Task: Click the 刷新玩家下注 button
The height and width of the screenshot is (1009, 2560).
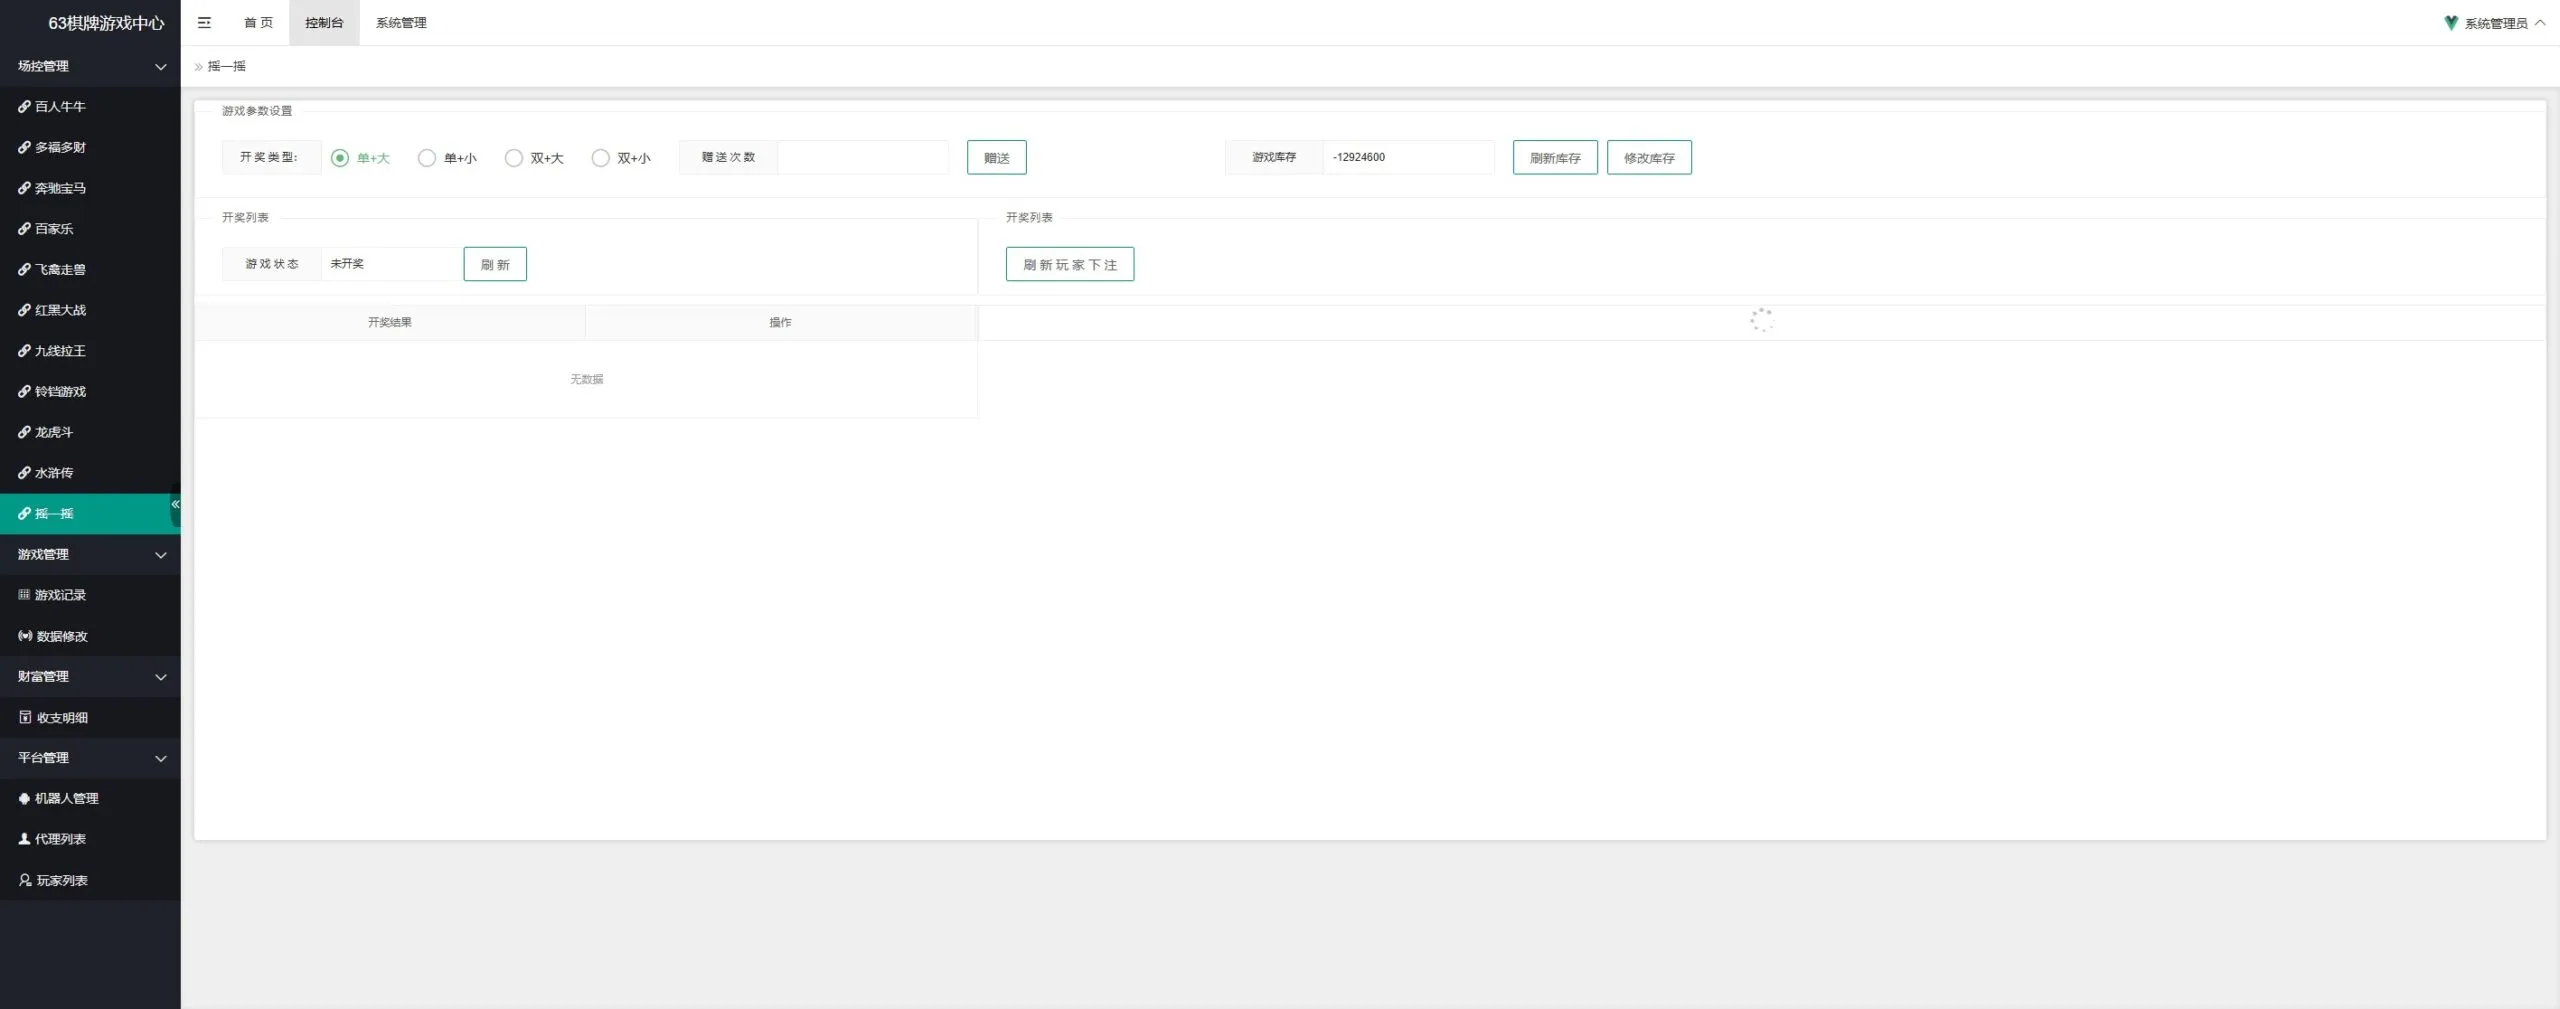Action: (1070, 264)
